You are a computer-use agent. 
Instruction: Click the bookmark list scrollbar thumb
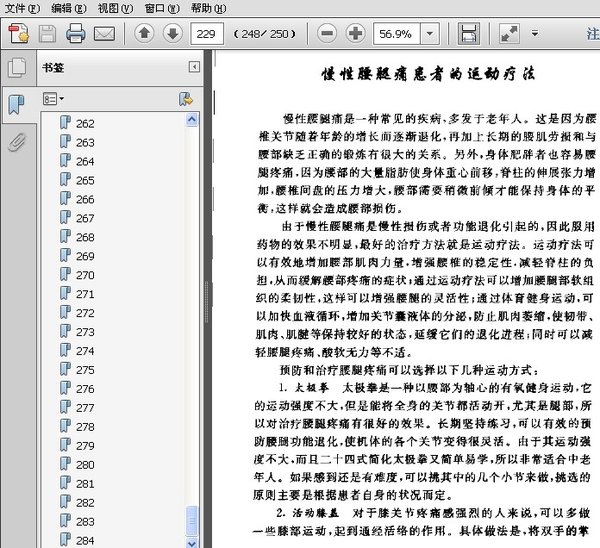coord(192,520)
